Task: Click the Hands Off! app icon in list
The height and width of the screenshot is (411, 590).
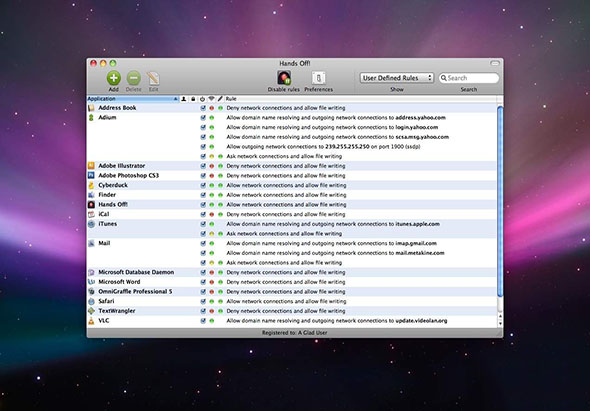Action: [x=91, y=204]
